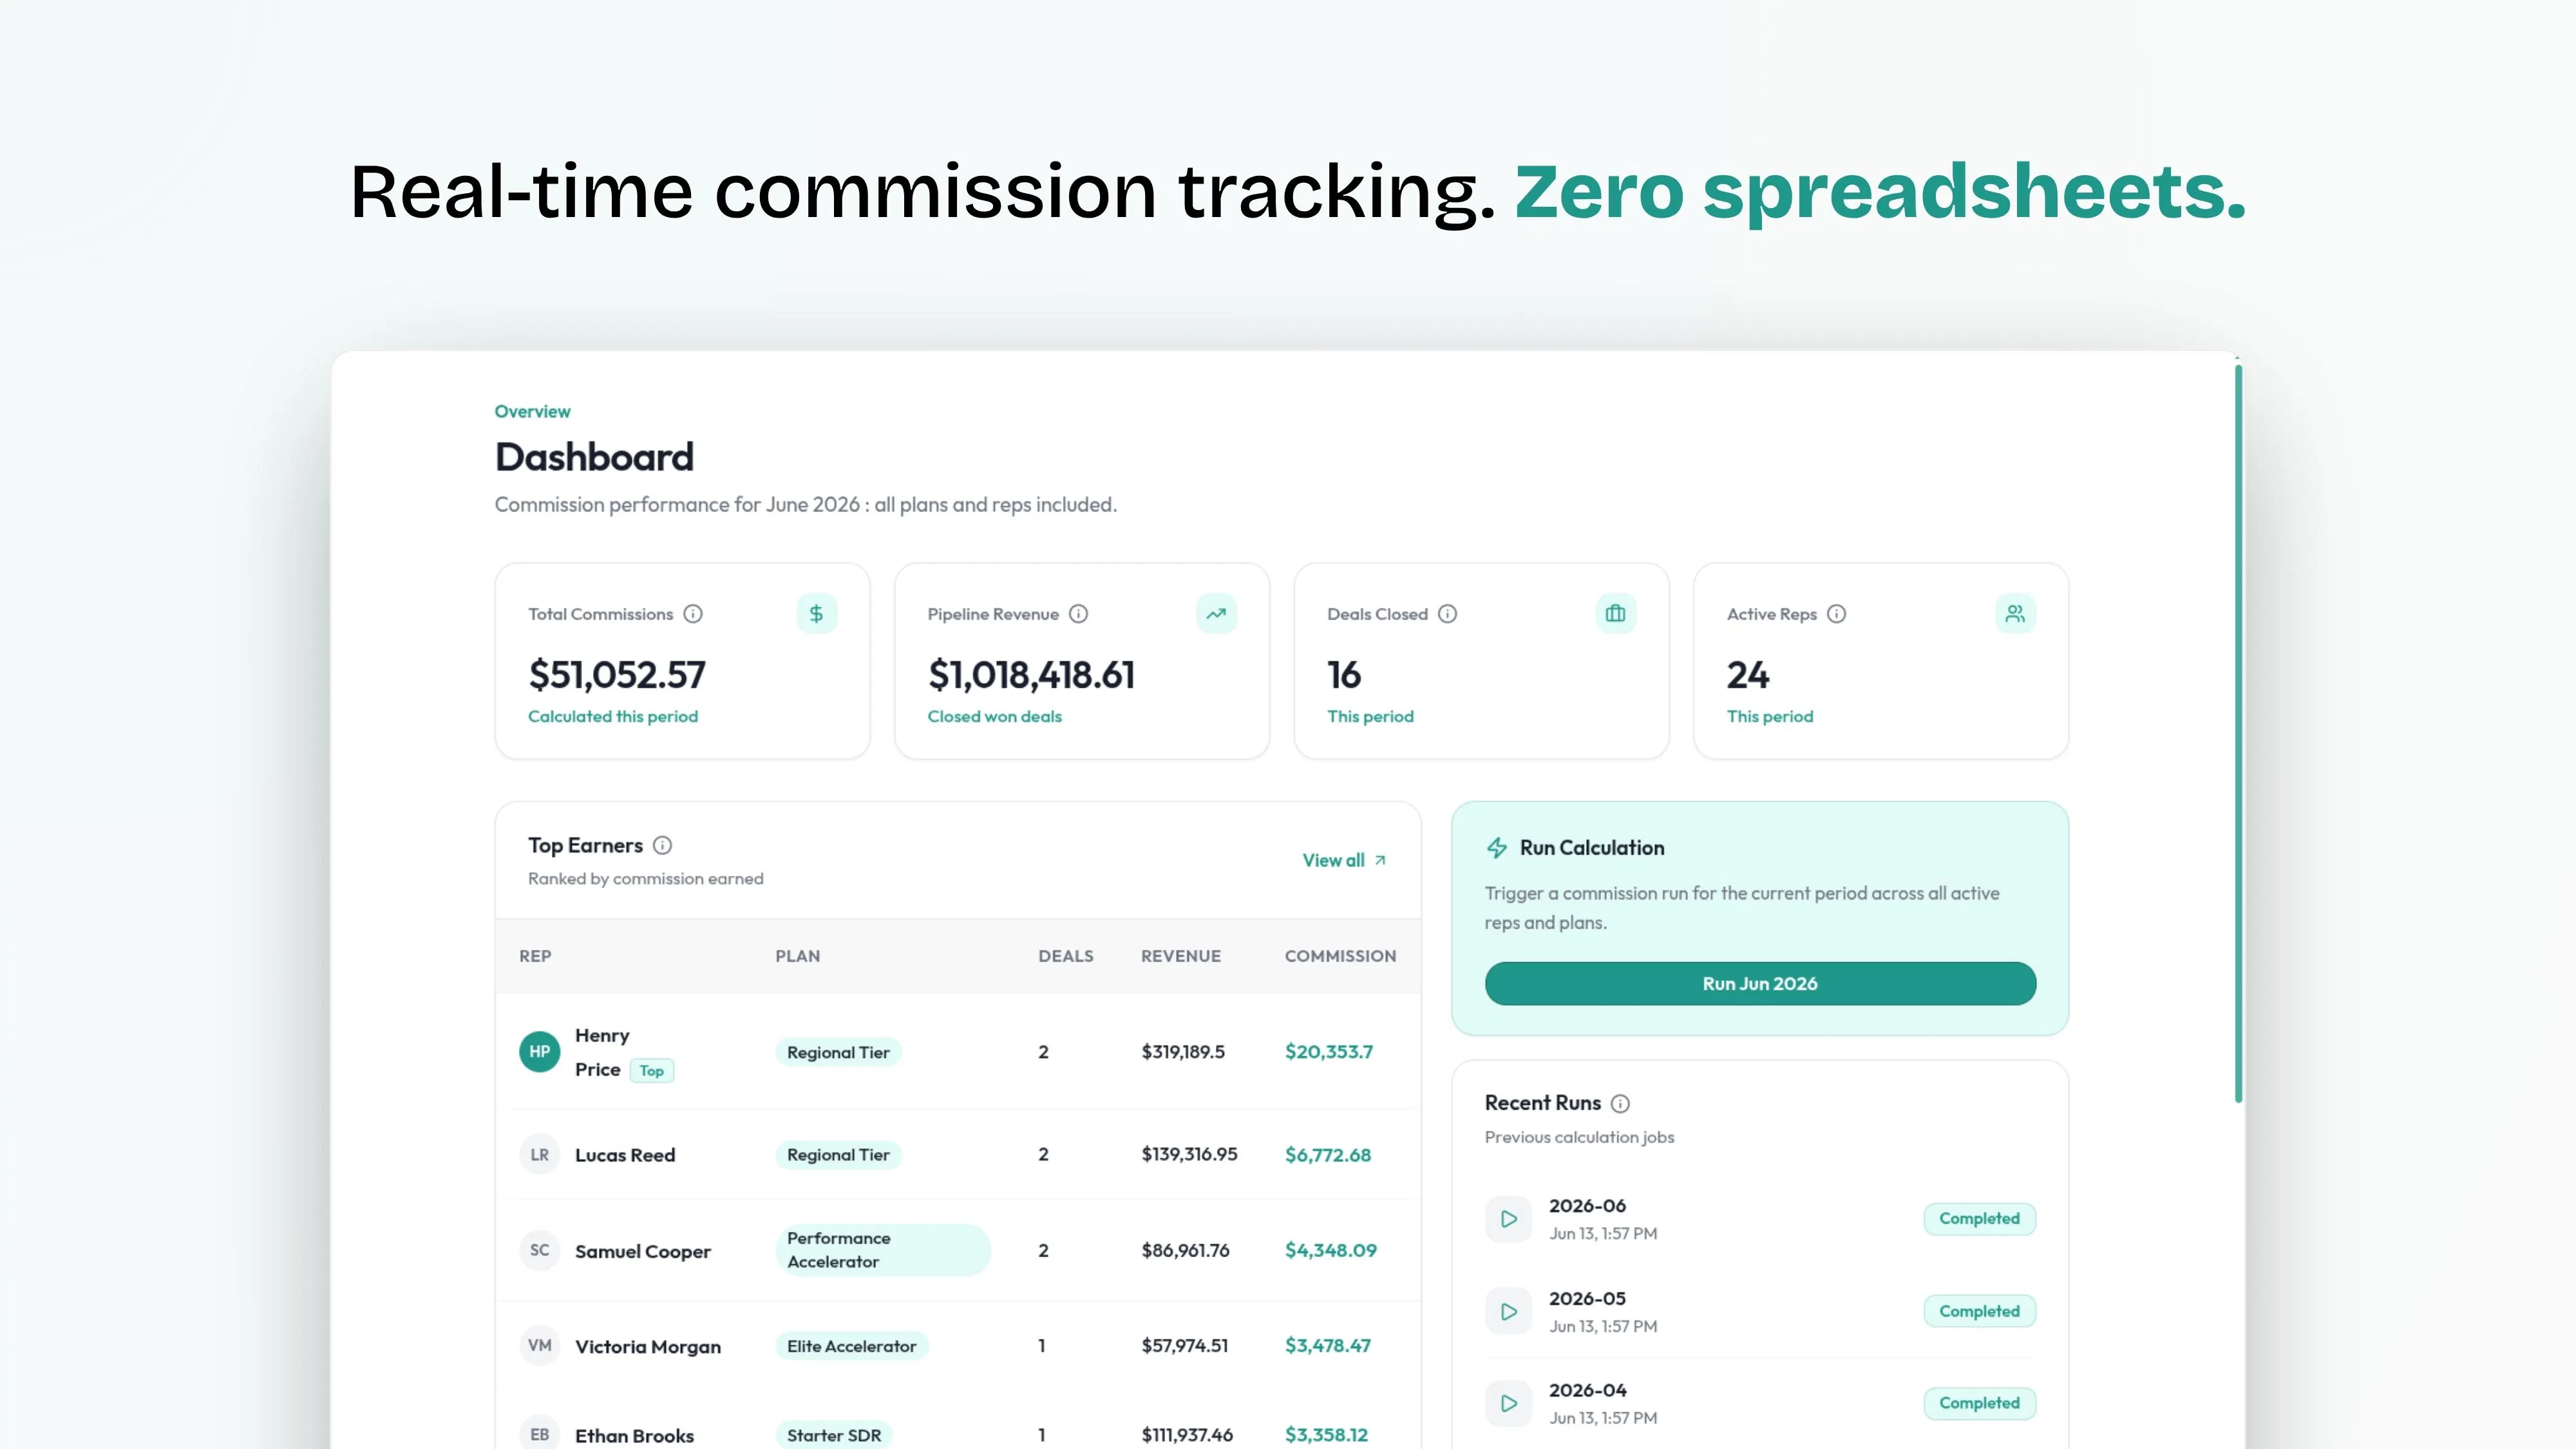Select the Samuel Cooper rep name
2576x1449 pixels.
643,1252
